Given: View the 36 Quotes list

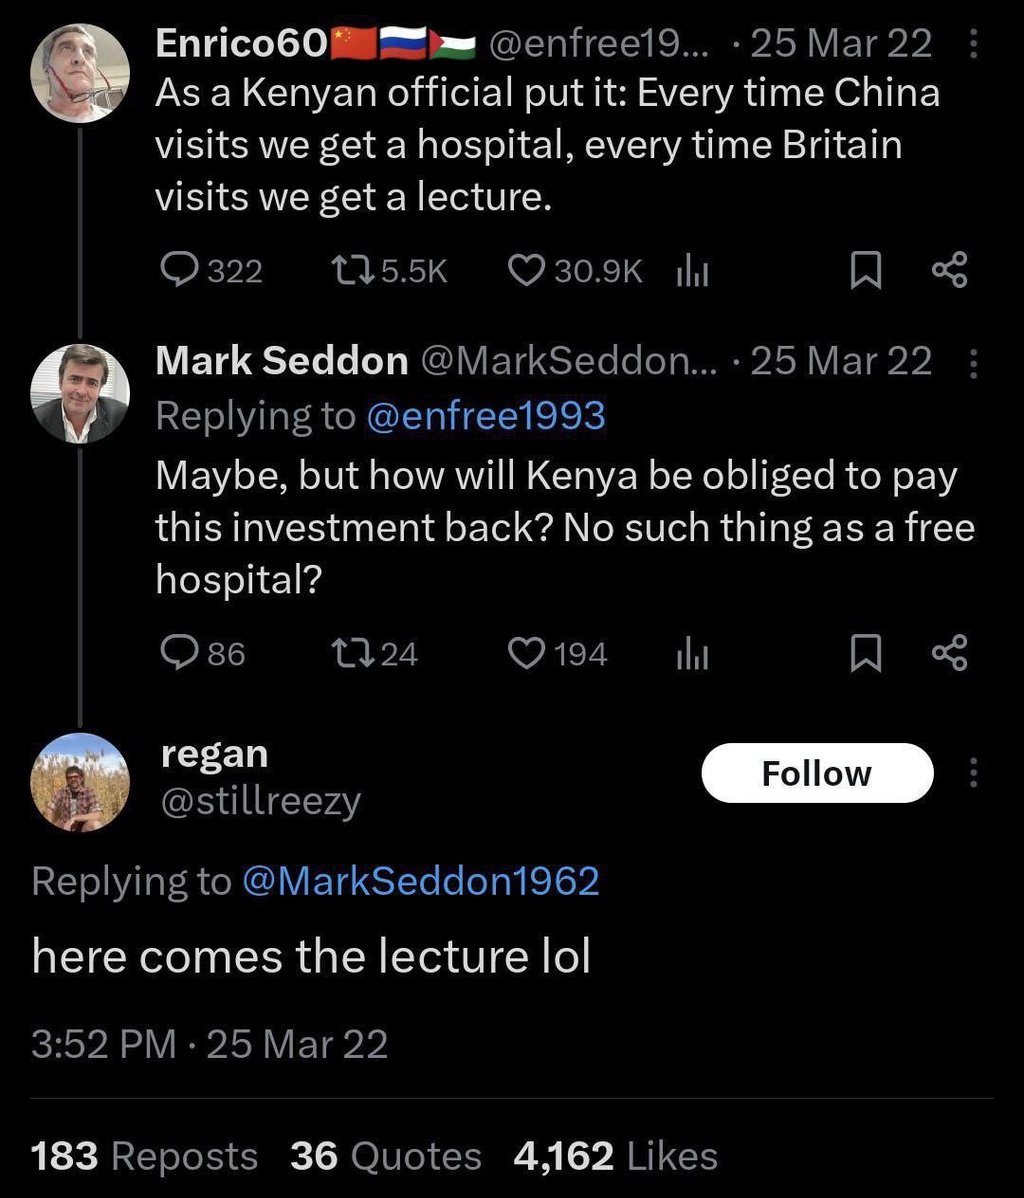Looking at the screenshot, I should pos(386,1156).
